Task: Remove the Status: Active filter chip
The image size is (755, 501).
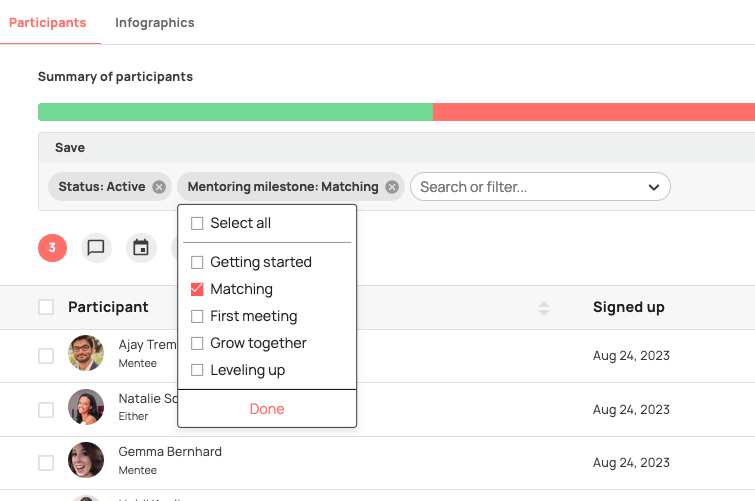Action: pyautogui.click(x=159, y=187)
